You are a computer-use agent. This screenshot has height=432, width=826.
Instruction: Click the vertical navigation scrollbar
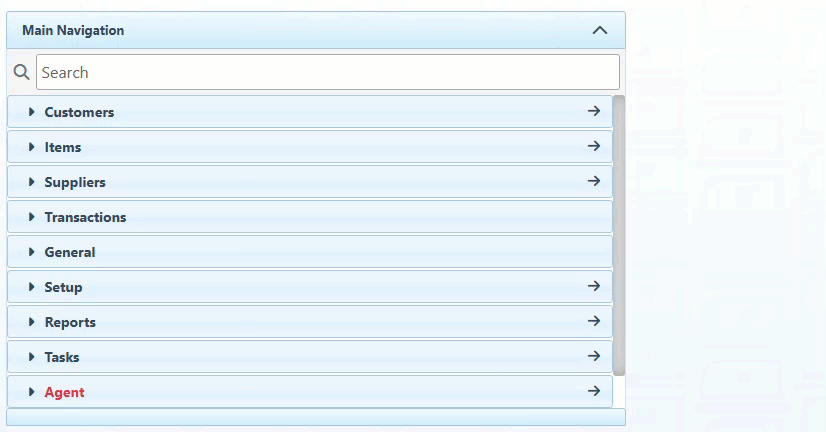coord(619,235)
